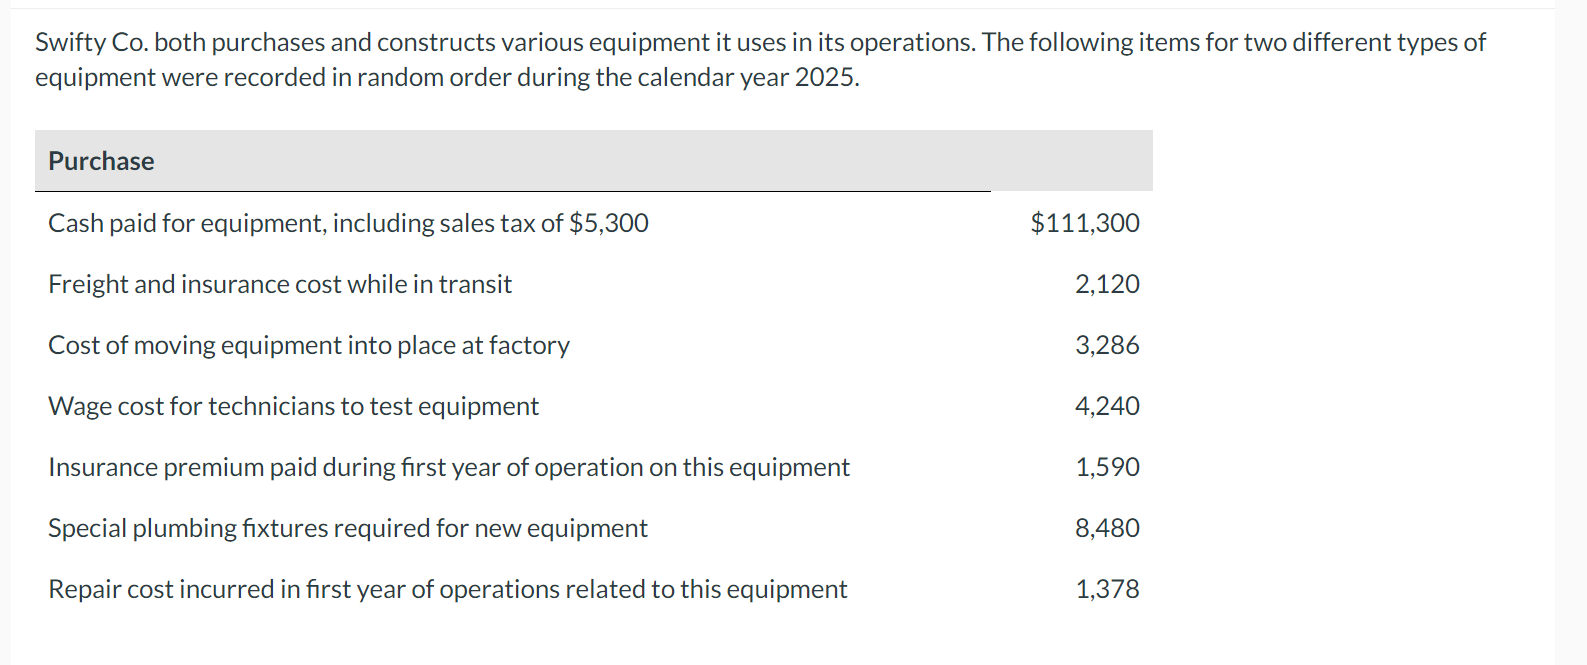1587x665 pixels.
Task: Select 'Insurance premium paid during first year' row
Action: [449, 467]
